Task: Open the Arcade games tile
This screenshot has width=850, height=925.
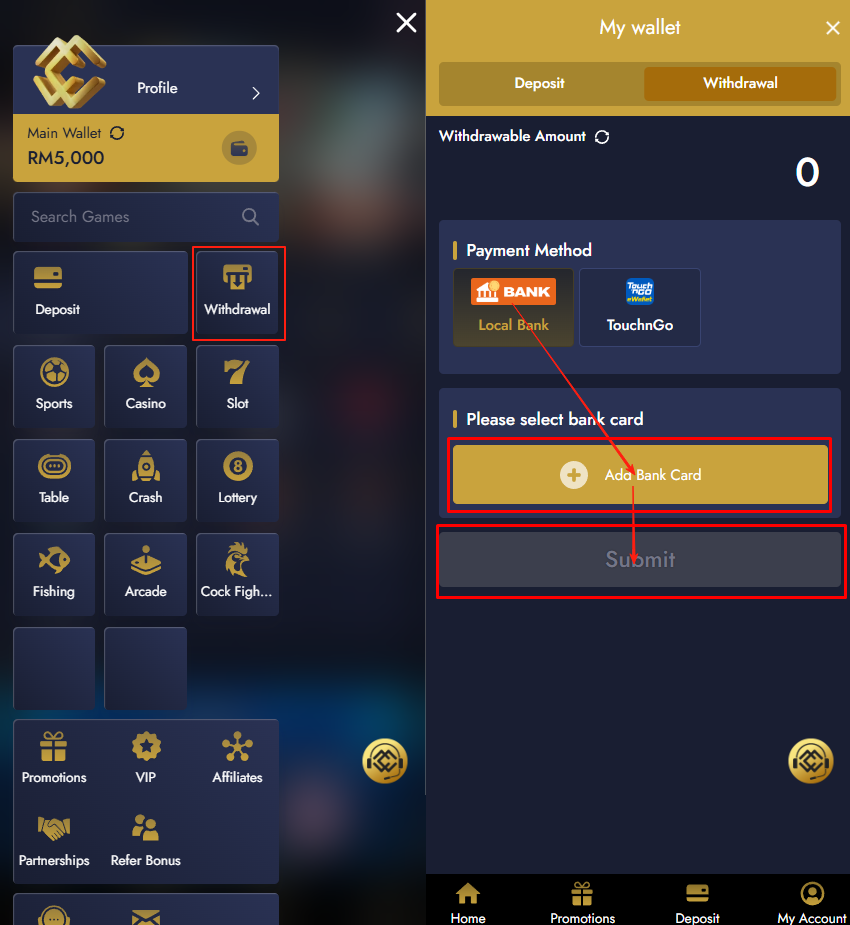Action: pos(146,574)
